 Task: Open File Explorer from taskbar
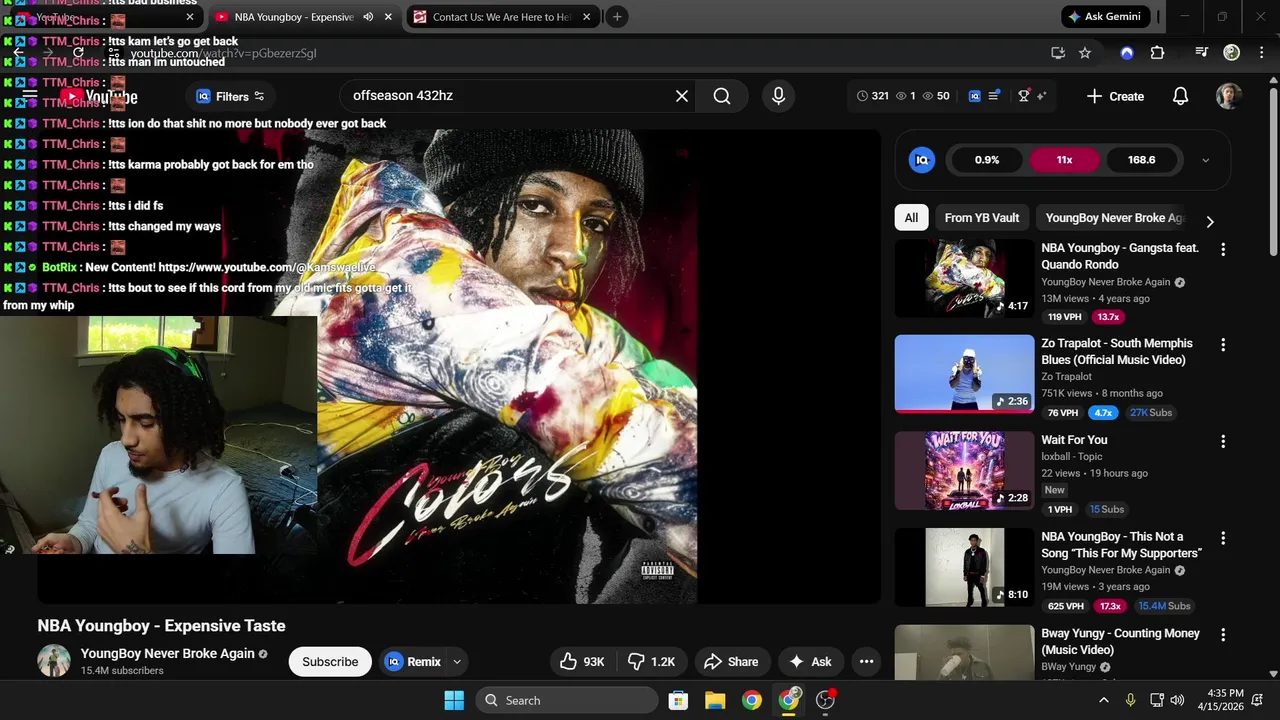click(x=715, y=700)
